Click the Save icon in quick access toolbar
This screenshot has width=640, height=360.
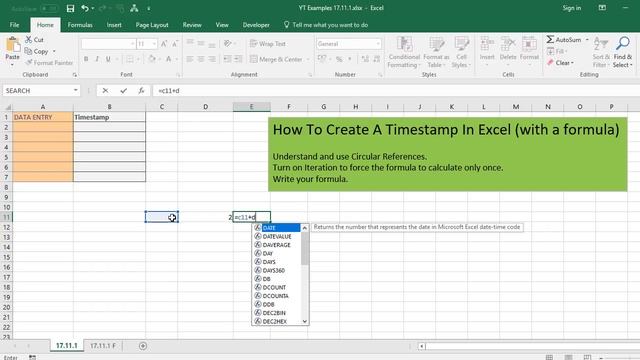pyautogui.click(x=70, y=8)
